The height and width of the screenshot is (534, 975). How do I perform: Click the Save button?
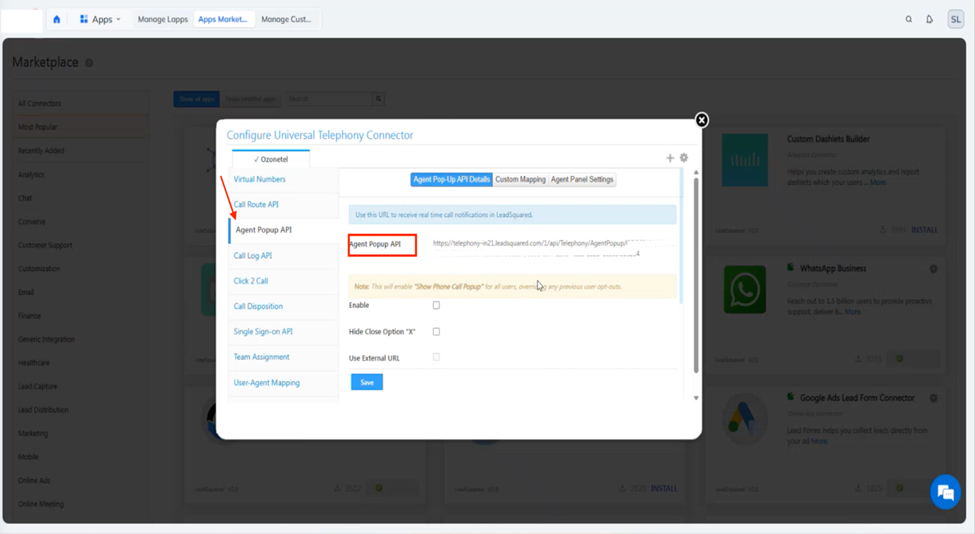[367, 382]
